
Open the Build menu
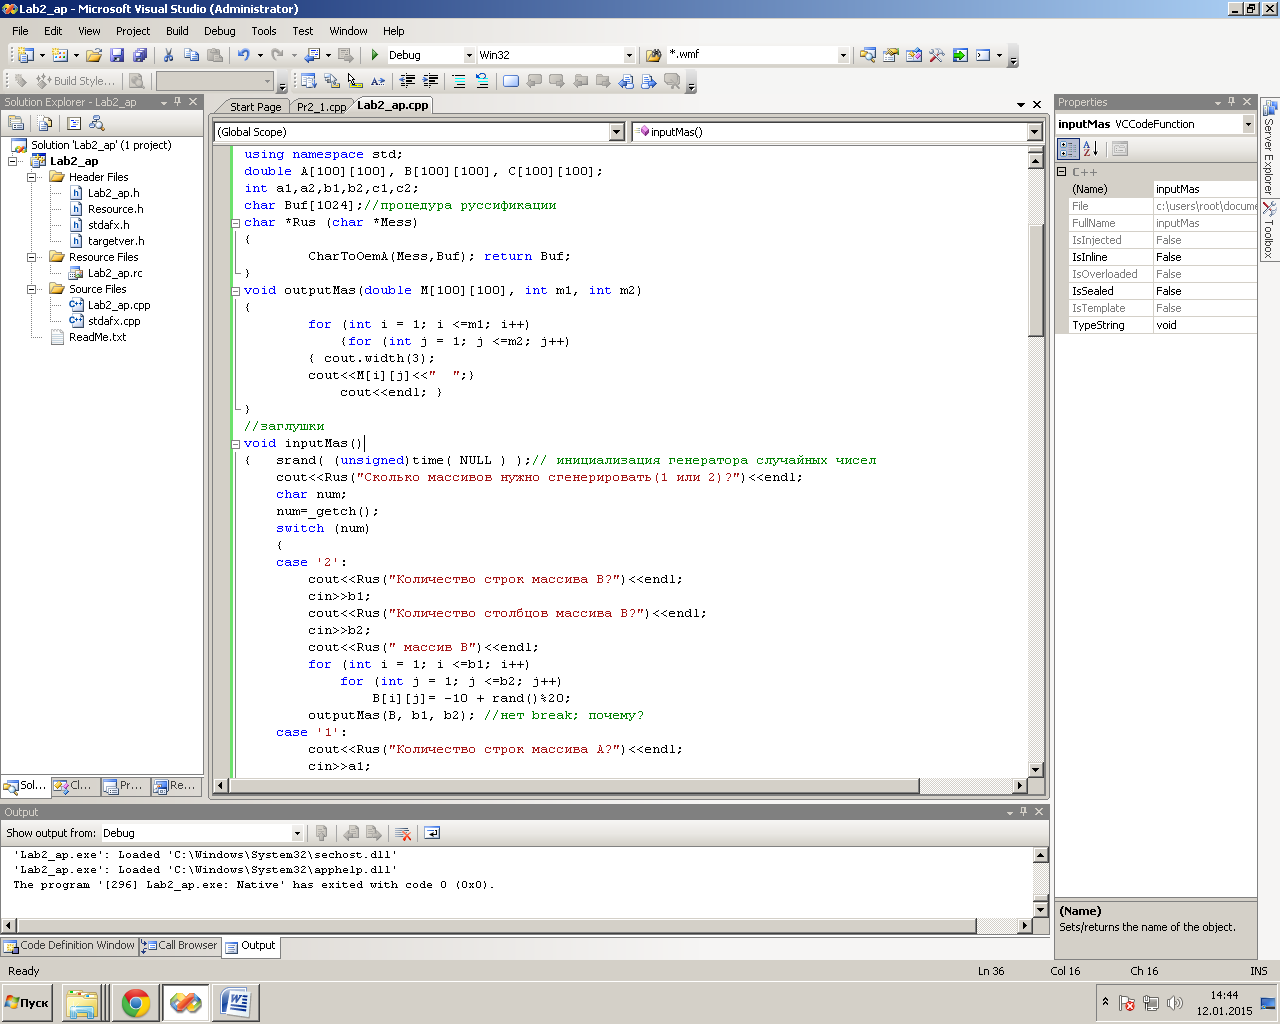click(177, 31)
